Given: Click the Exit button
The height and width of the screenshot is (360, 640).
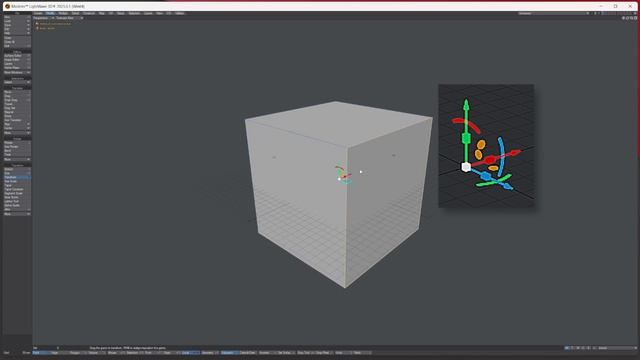Looking at the screenshot, I should click(x=17, y=46).
